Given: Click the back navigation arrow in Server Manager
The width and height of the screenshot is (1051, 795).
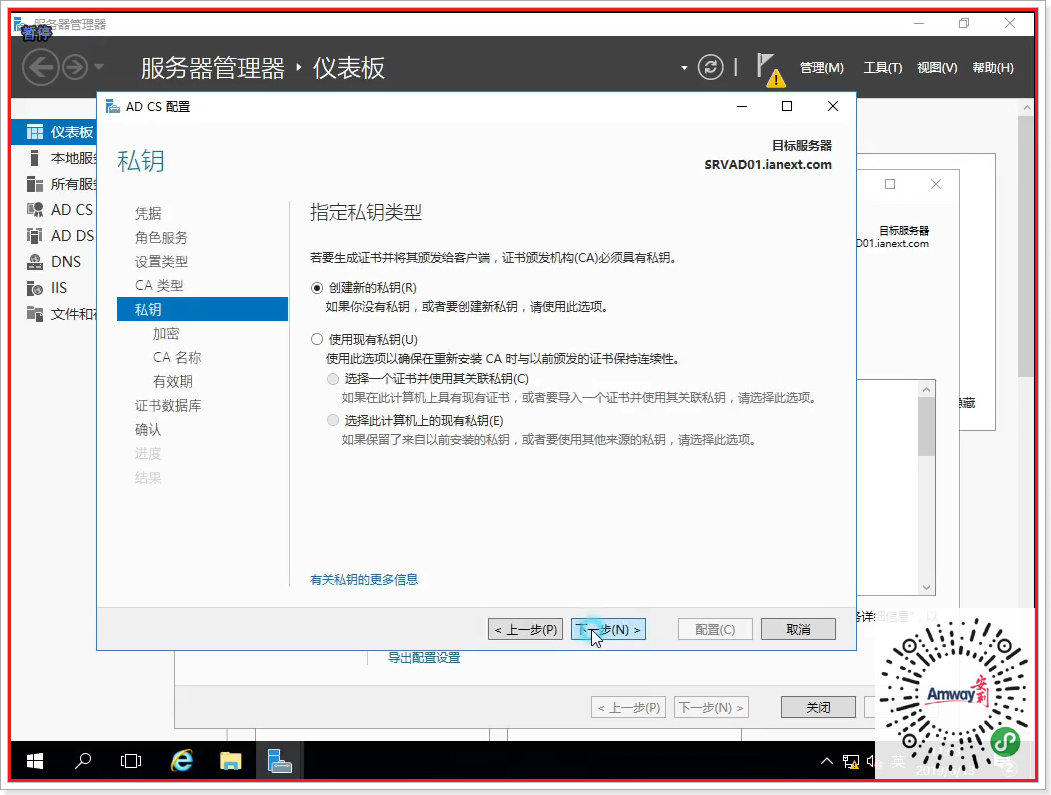Looking at the screenshot, I should [40, 68].
